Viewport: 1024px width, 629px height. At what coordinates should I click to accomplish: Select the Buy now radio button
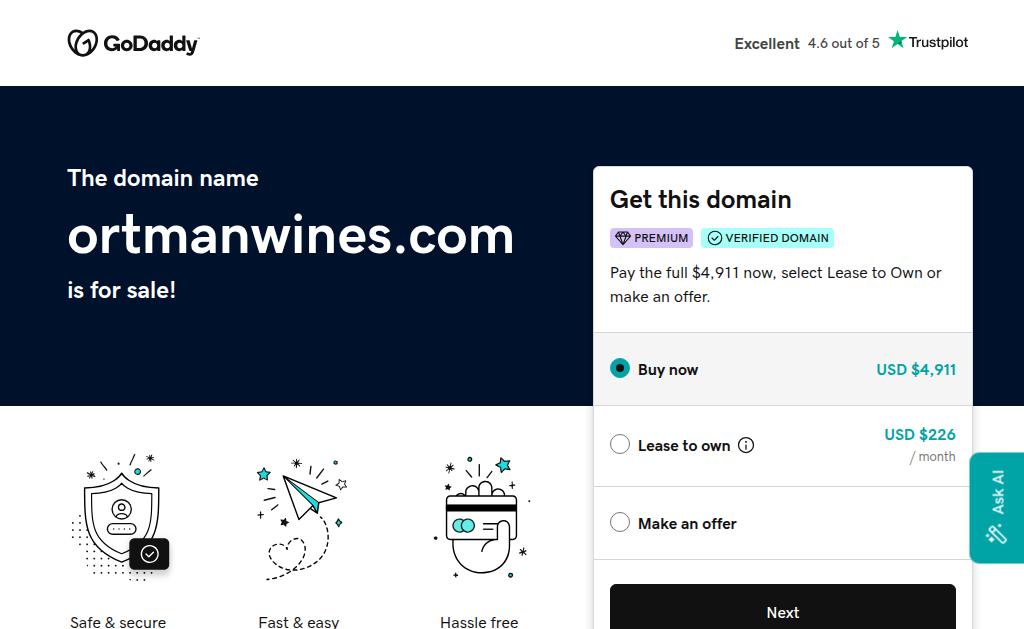pos(620,368)
